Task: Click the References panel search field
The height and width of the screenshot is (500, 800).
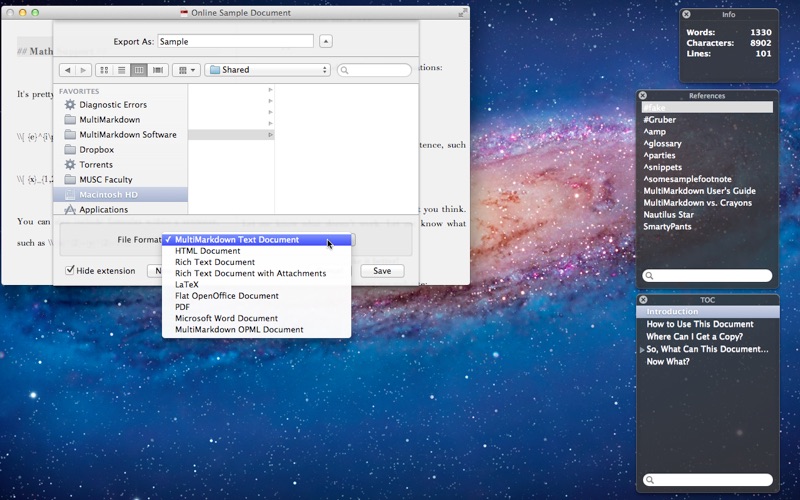Action: click(707, 276)
